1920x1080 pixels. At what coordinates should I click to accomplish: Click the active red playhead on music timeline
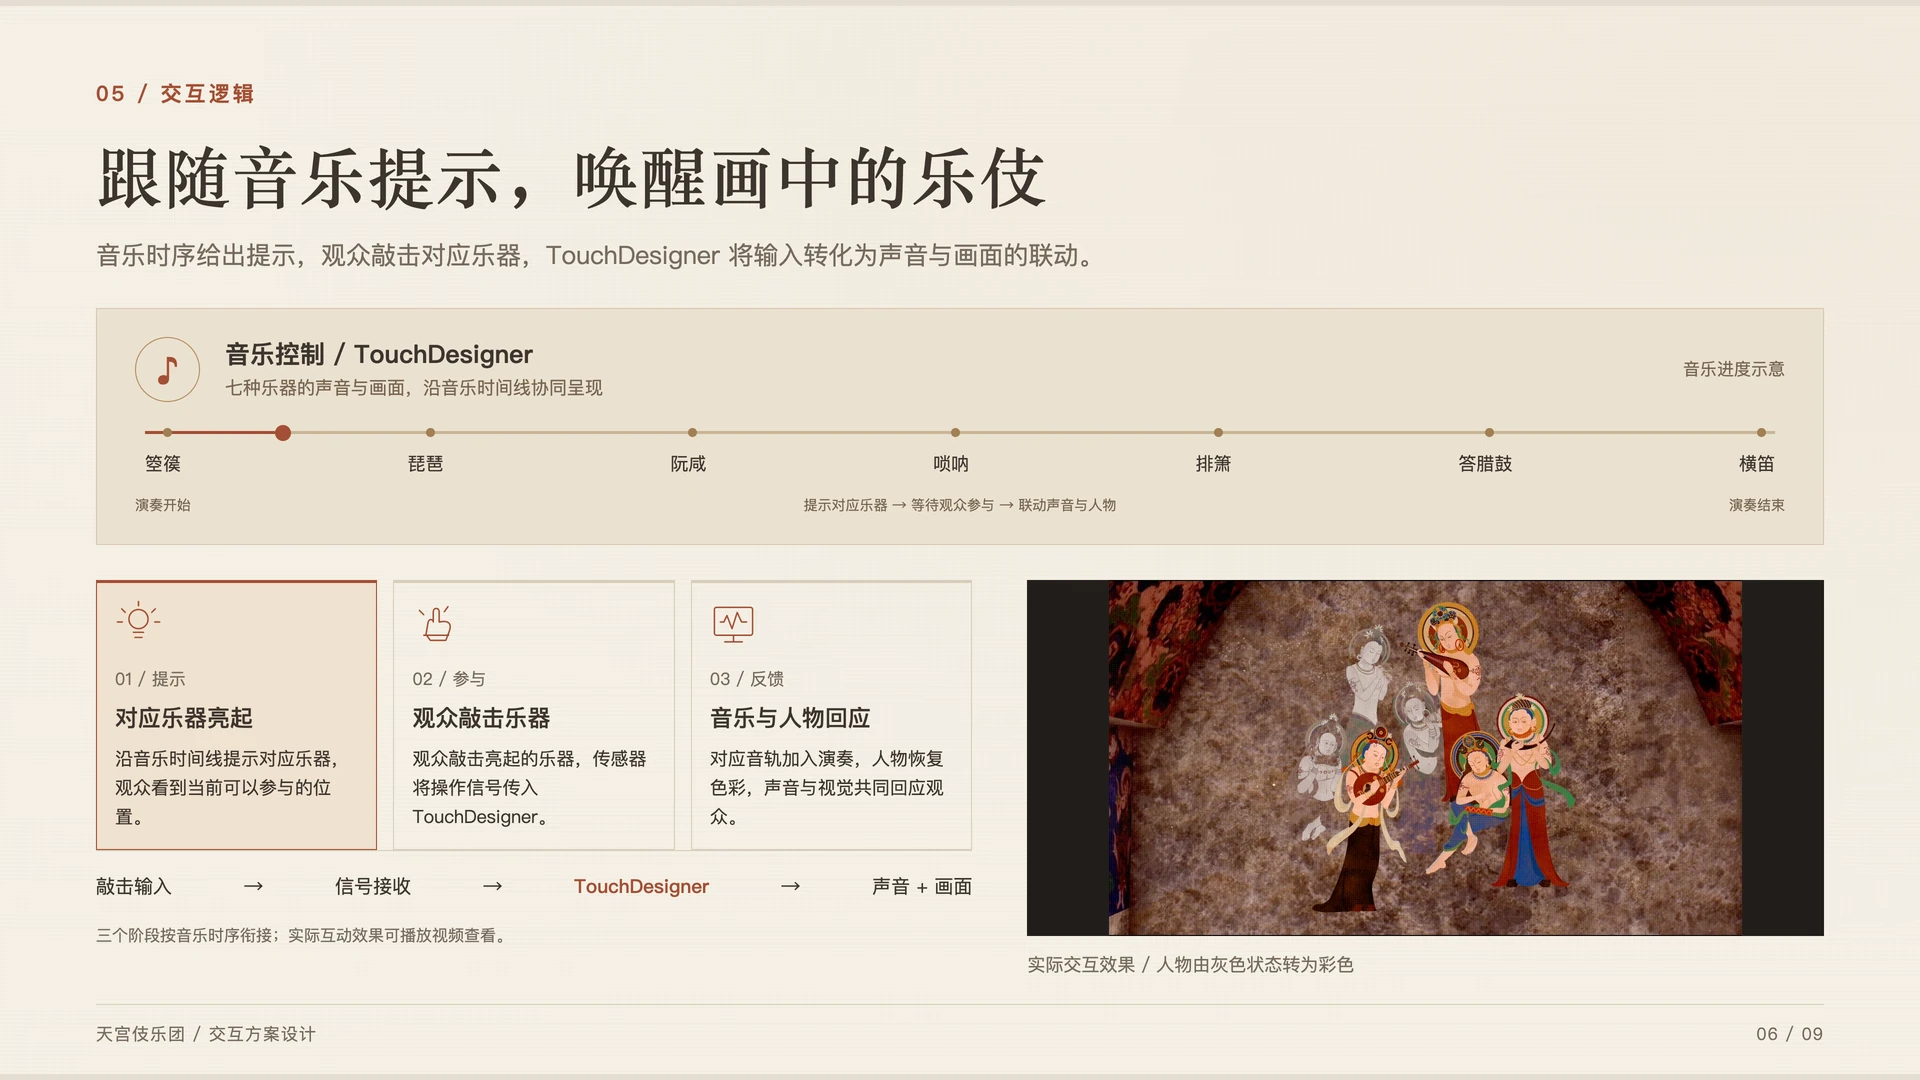(x=283, y=433)
